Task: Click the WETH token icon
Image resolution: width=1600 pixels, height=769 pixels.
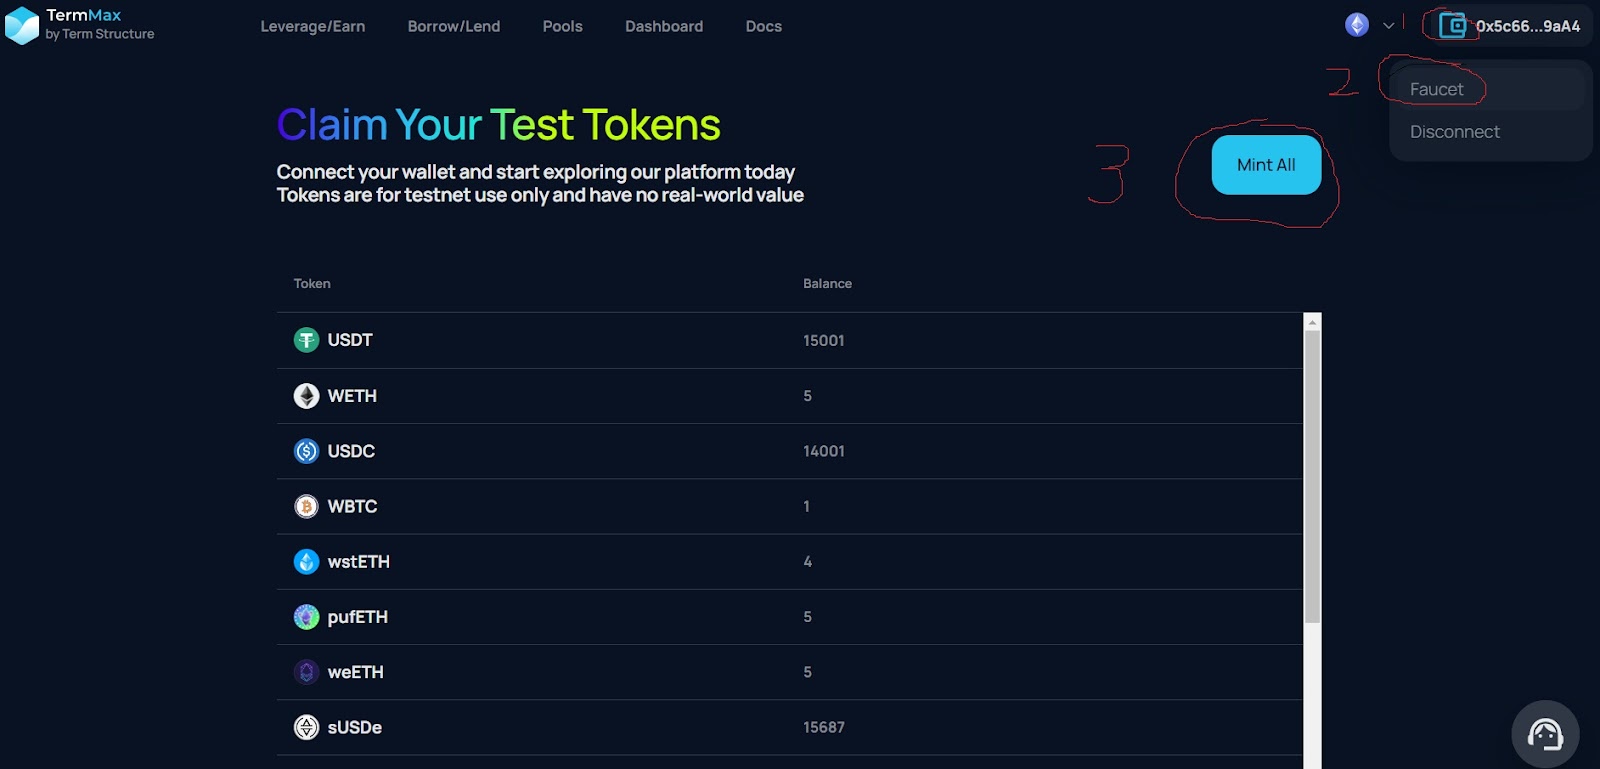Action: click(306, 396)
